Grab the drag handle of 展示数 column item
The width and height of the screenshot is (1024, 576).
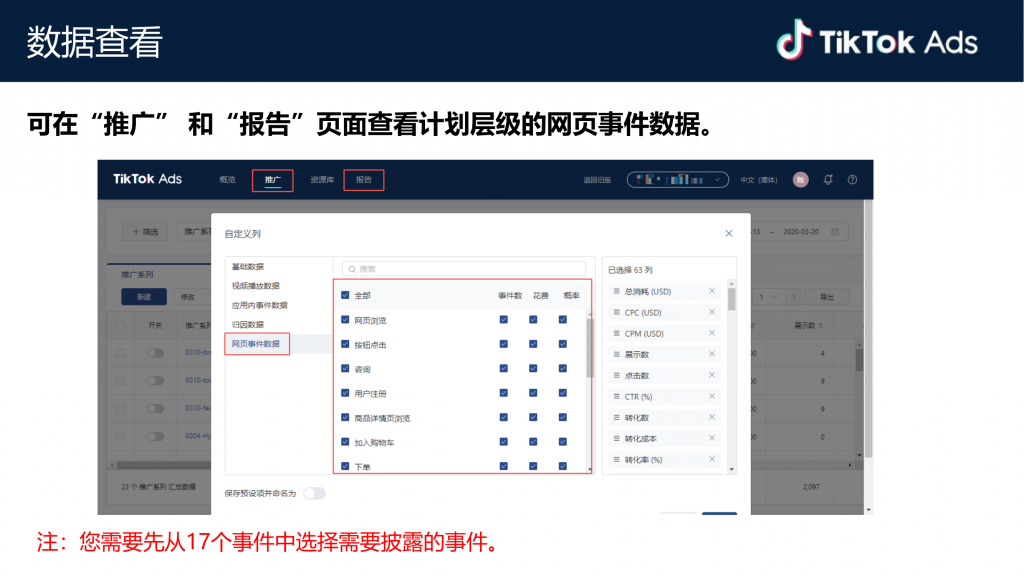point(616,354)
